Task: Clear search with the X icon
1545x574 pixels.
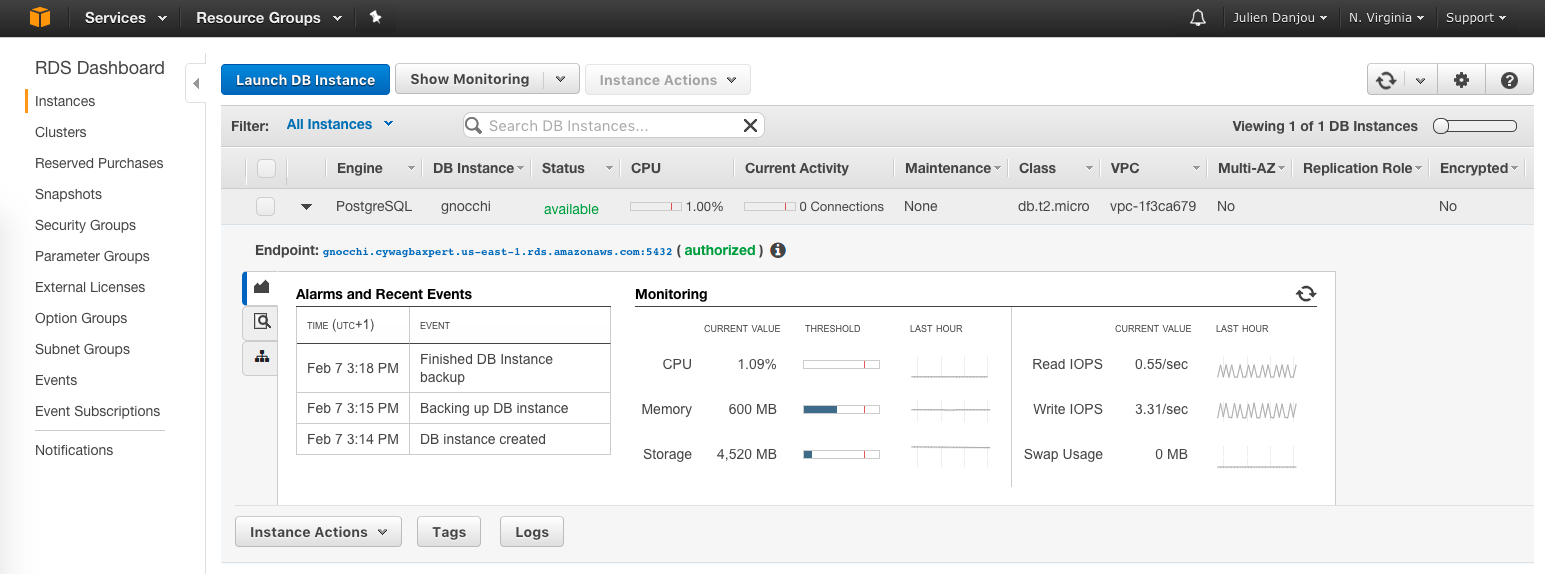Action: point(750,125)
